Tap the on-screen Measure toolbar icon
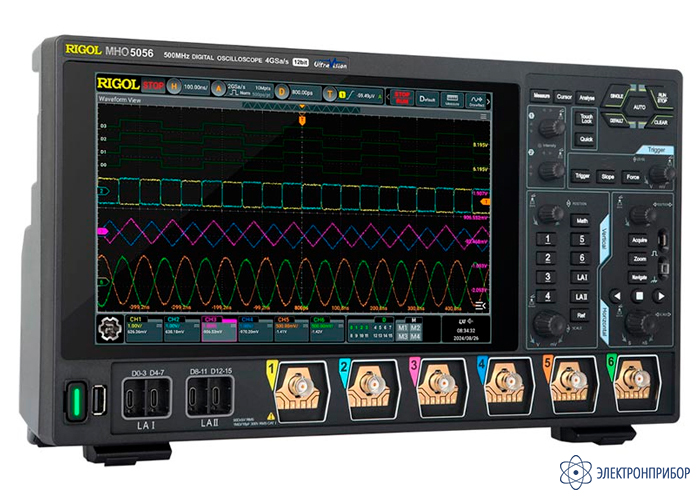 [452, 100]
